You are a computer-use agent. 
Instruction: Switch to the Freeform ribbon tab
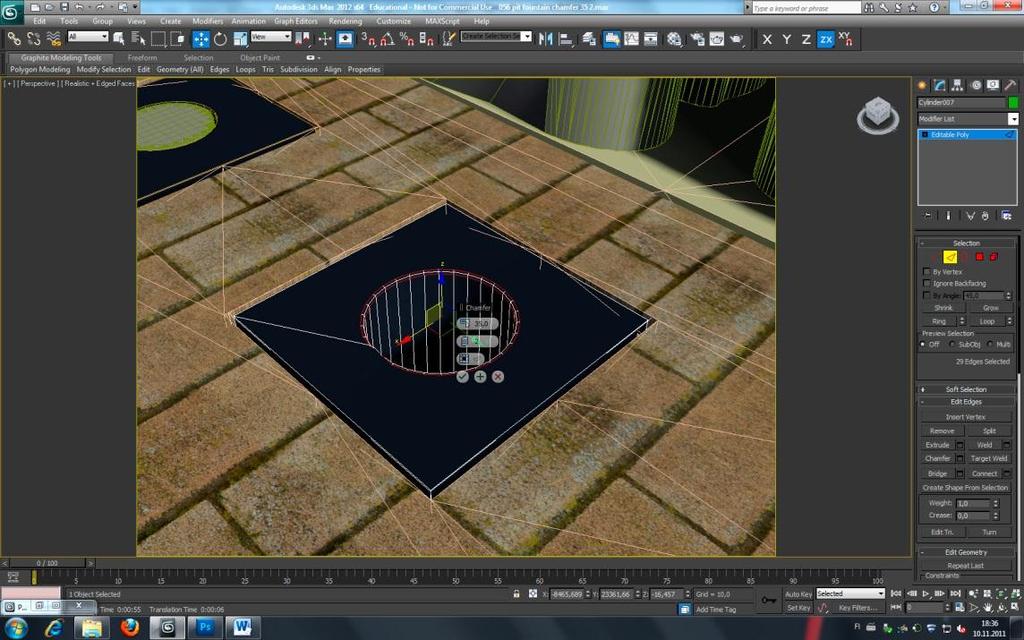142,57
